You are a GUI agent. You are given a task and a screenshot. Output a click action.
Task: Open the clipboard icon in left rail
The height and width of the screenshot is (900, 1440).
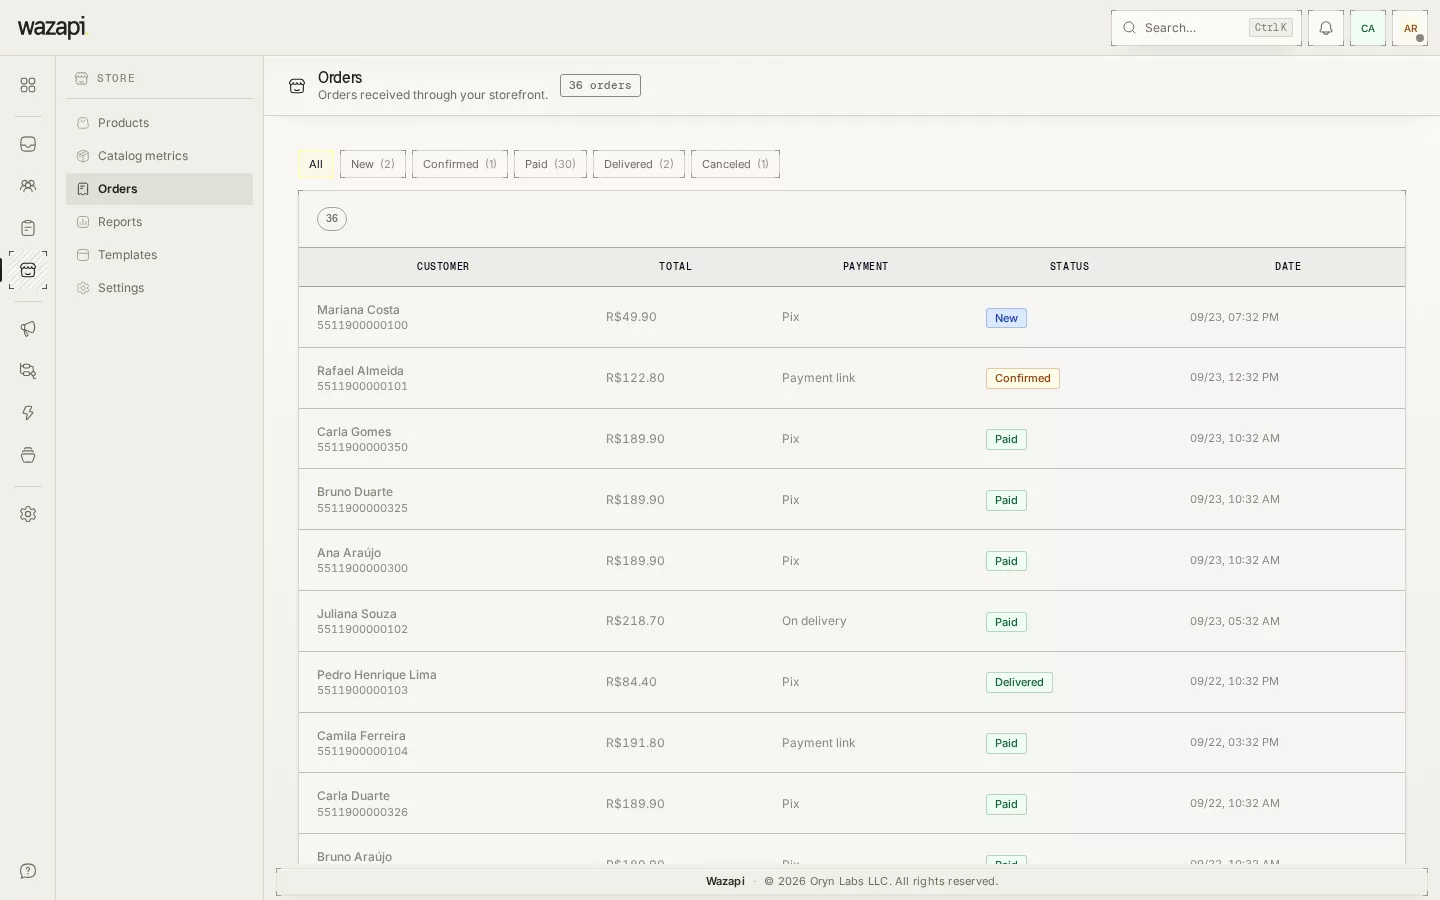point(28,228)
